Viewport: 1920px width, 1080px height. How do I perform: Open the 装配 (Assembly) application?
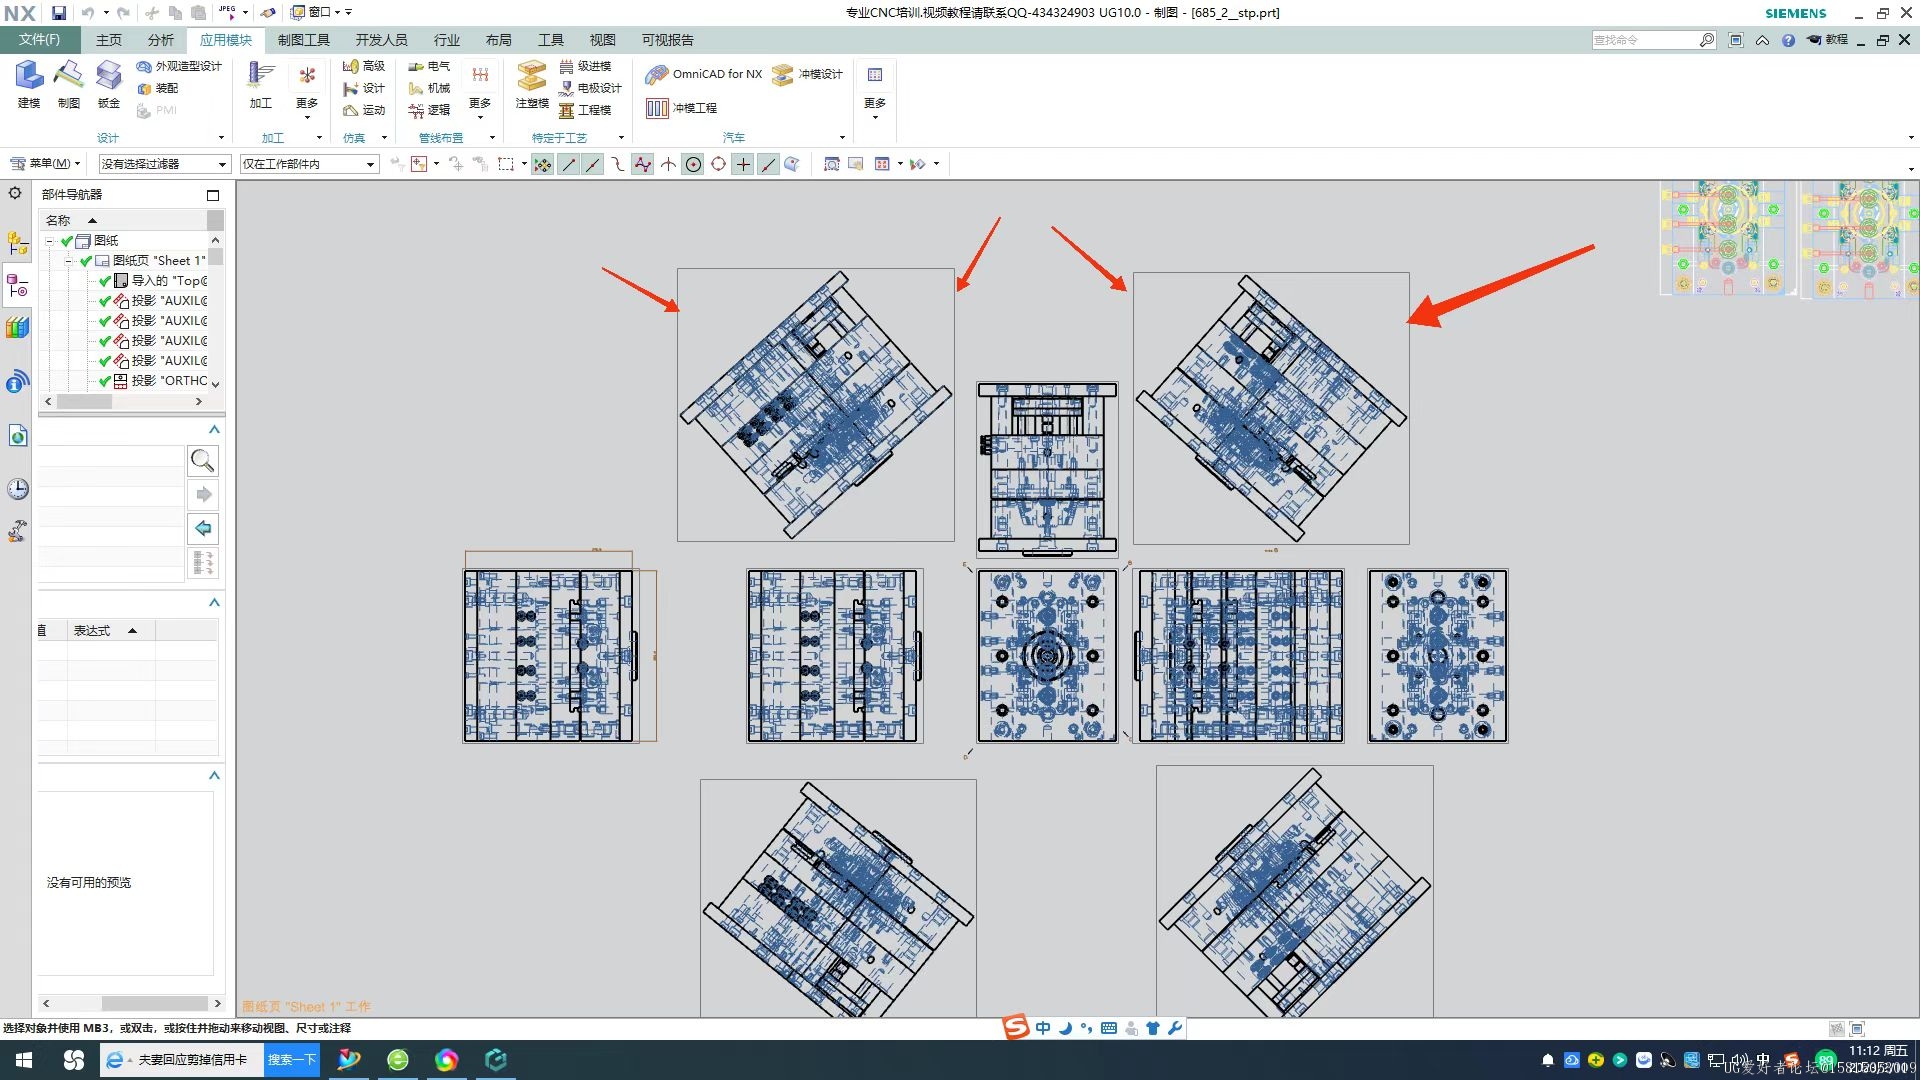point(158,88)
